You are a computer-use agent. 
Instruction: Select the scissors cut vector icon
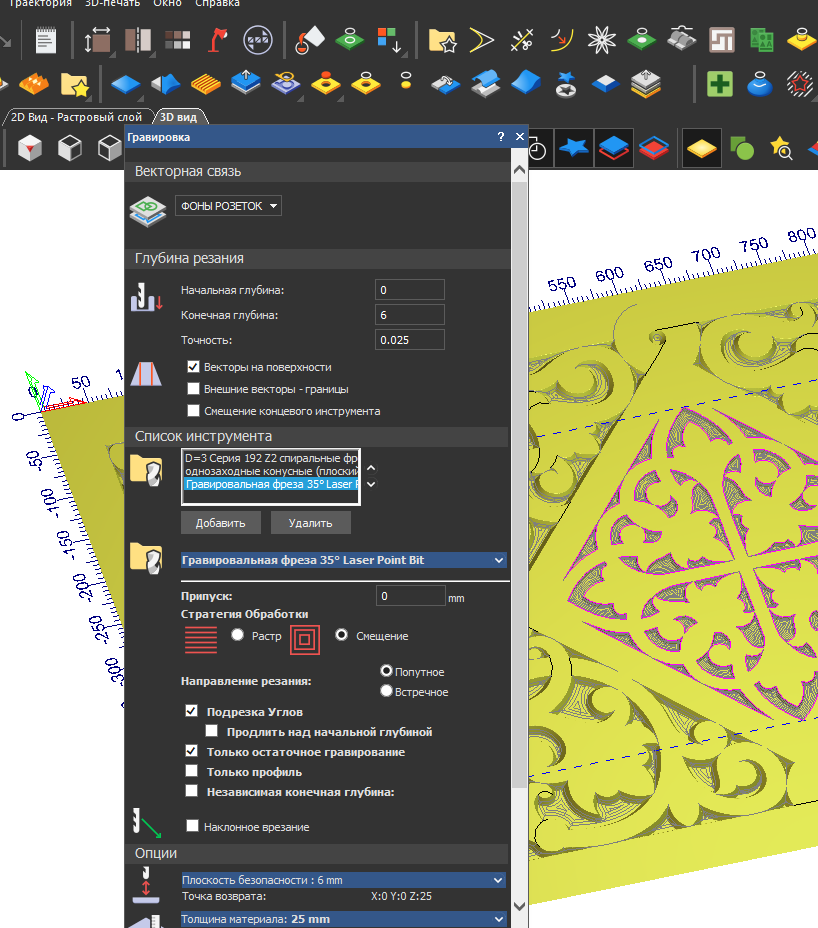[x=522, y=40]
